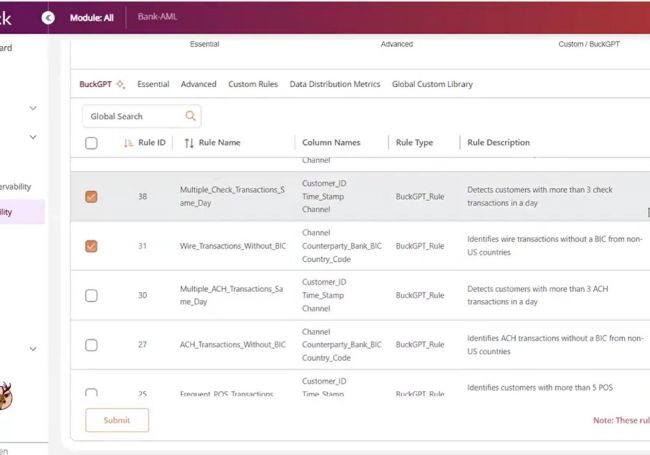650x455 pixels.
Task: Click the 'Note: These rul' text
Action: coord(621,420)
